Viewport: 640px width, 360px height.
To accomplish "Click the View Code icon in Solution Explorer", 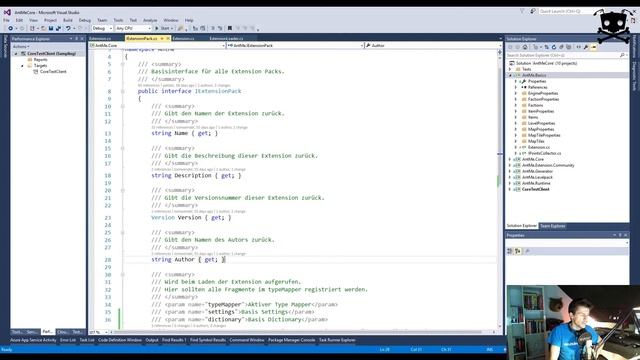I will click(578, 47).
